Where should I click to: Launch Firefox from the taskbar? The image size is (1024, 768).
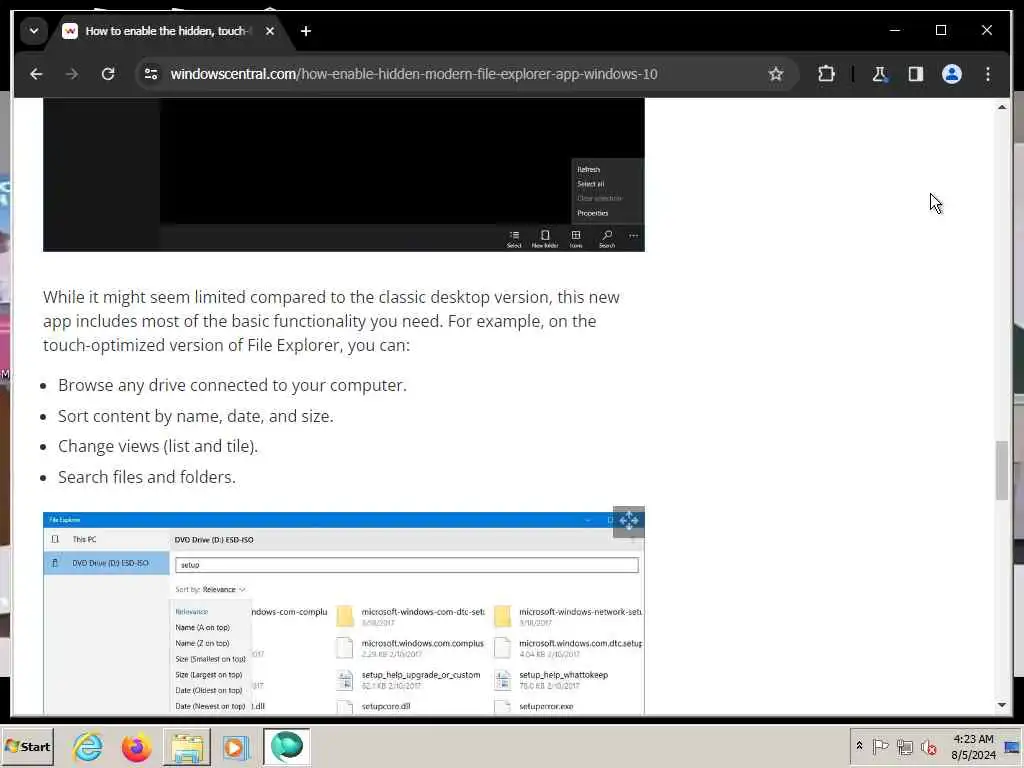[x=136, y=746]
